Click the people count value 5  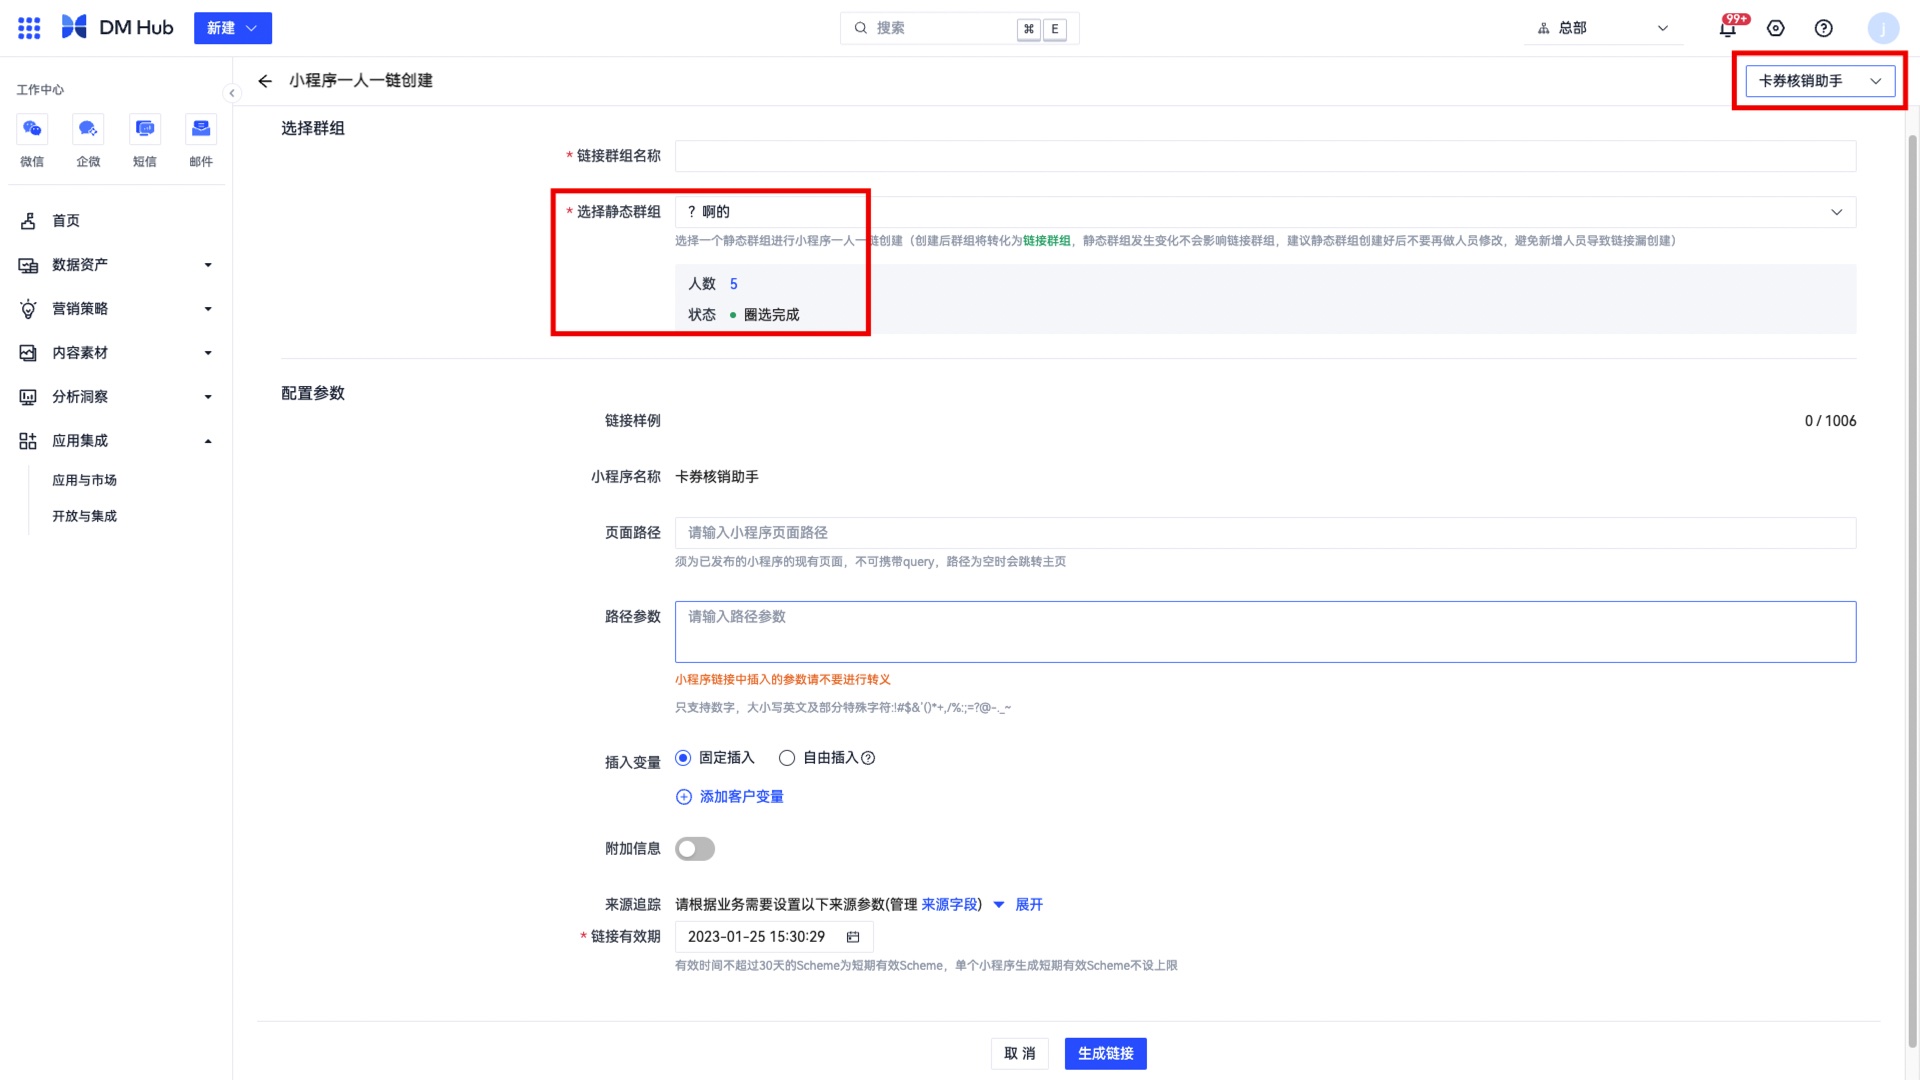(733, 284)
